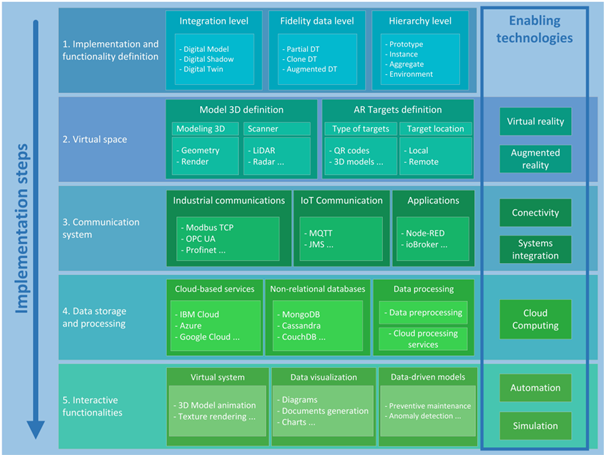Click the OPC UA entry

tap(198, 239)
